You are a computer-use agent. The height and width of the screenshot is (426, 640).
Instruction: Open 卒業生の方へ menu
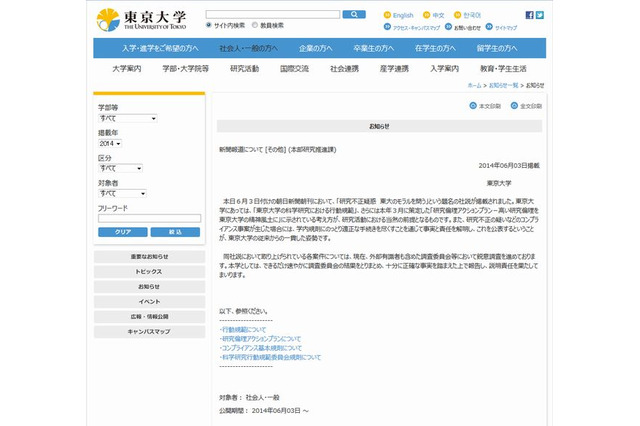pyautogui.click(x=373, y=48)
